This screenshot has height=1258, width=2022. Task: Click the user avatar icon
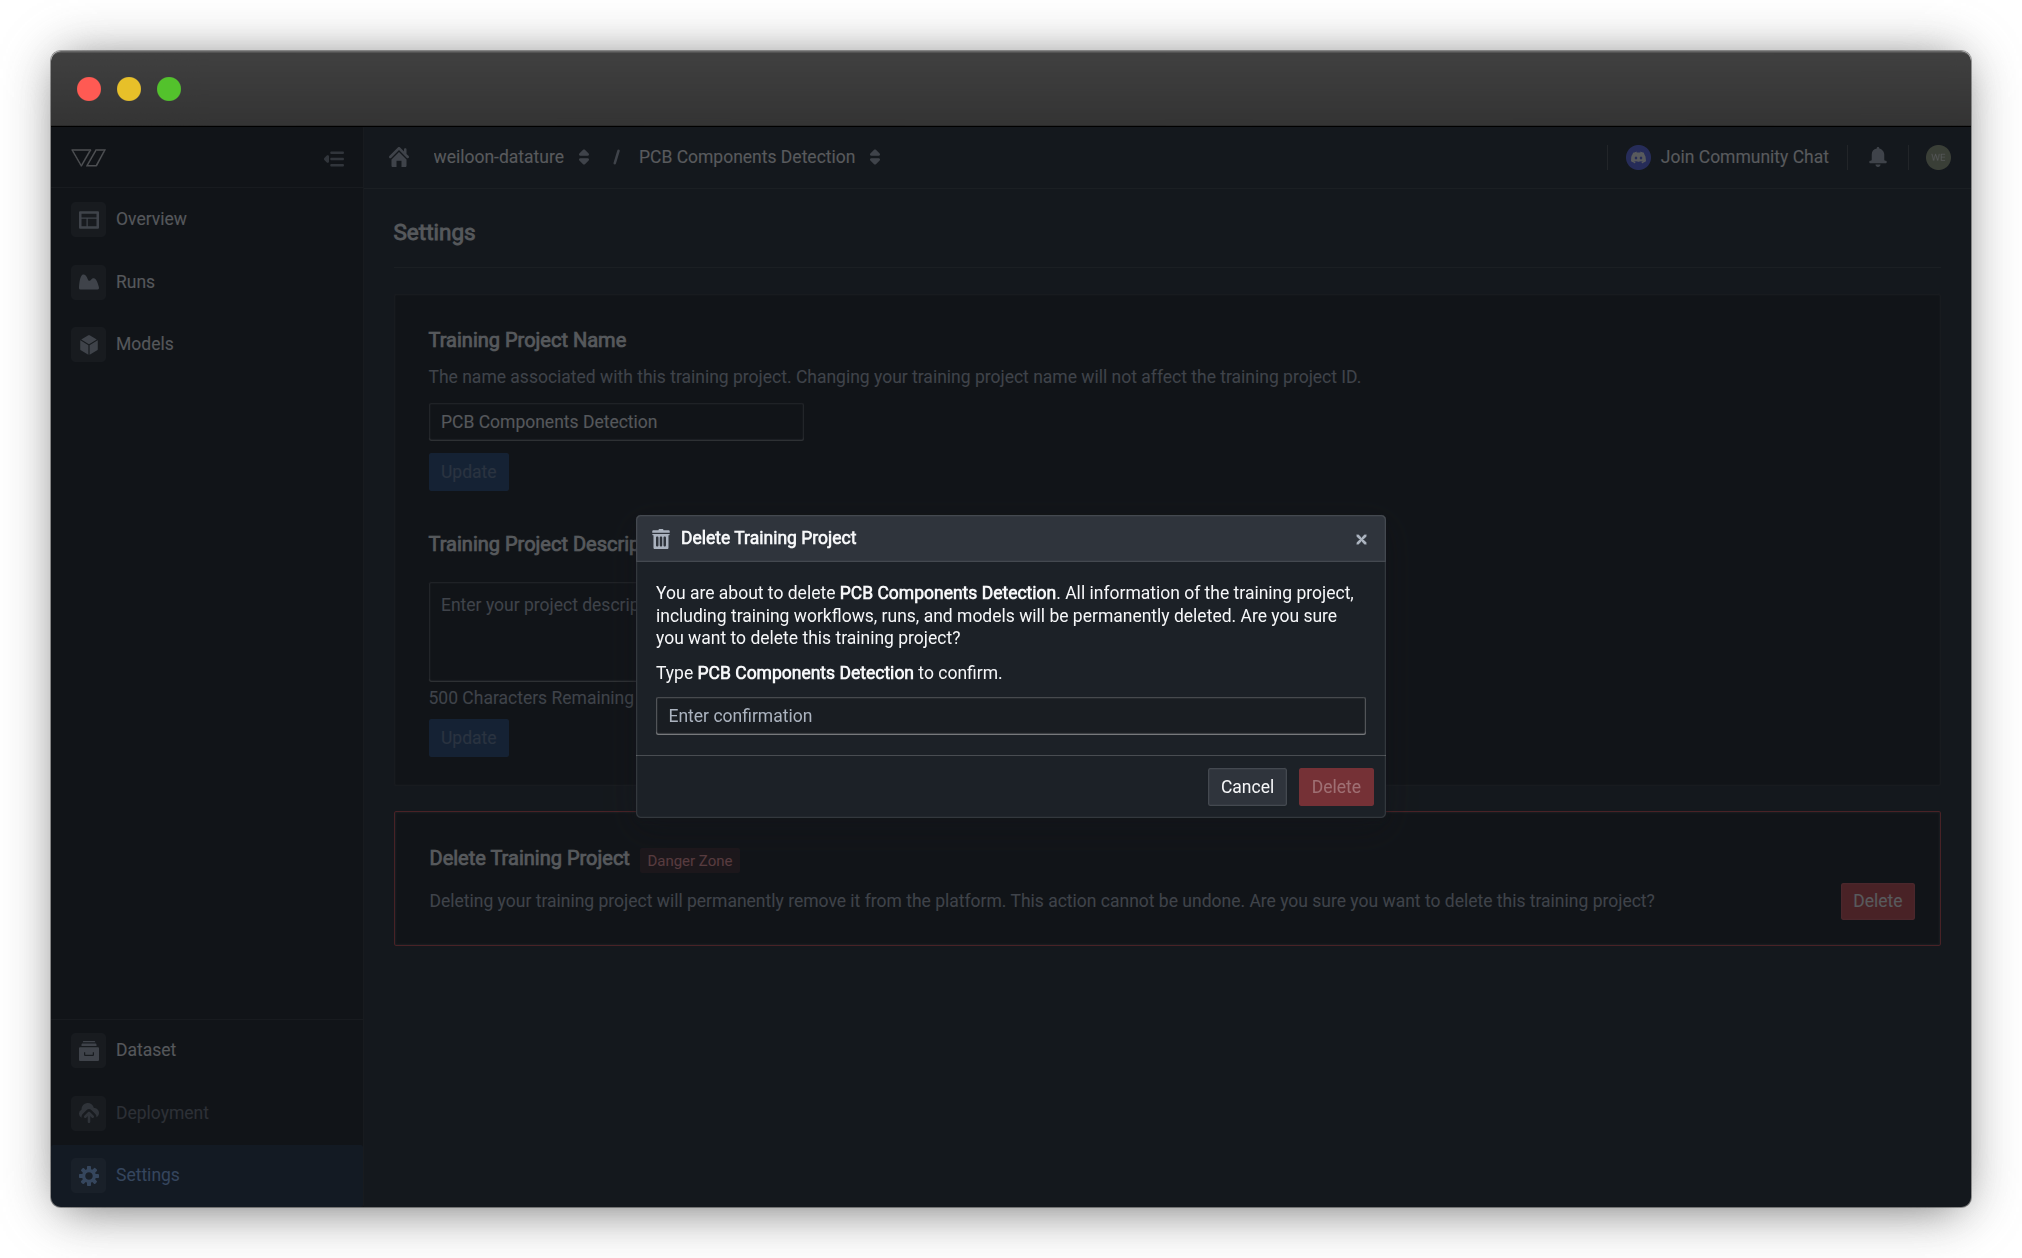[x=1937, y=157]
